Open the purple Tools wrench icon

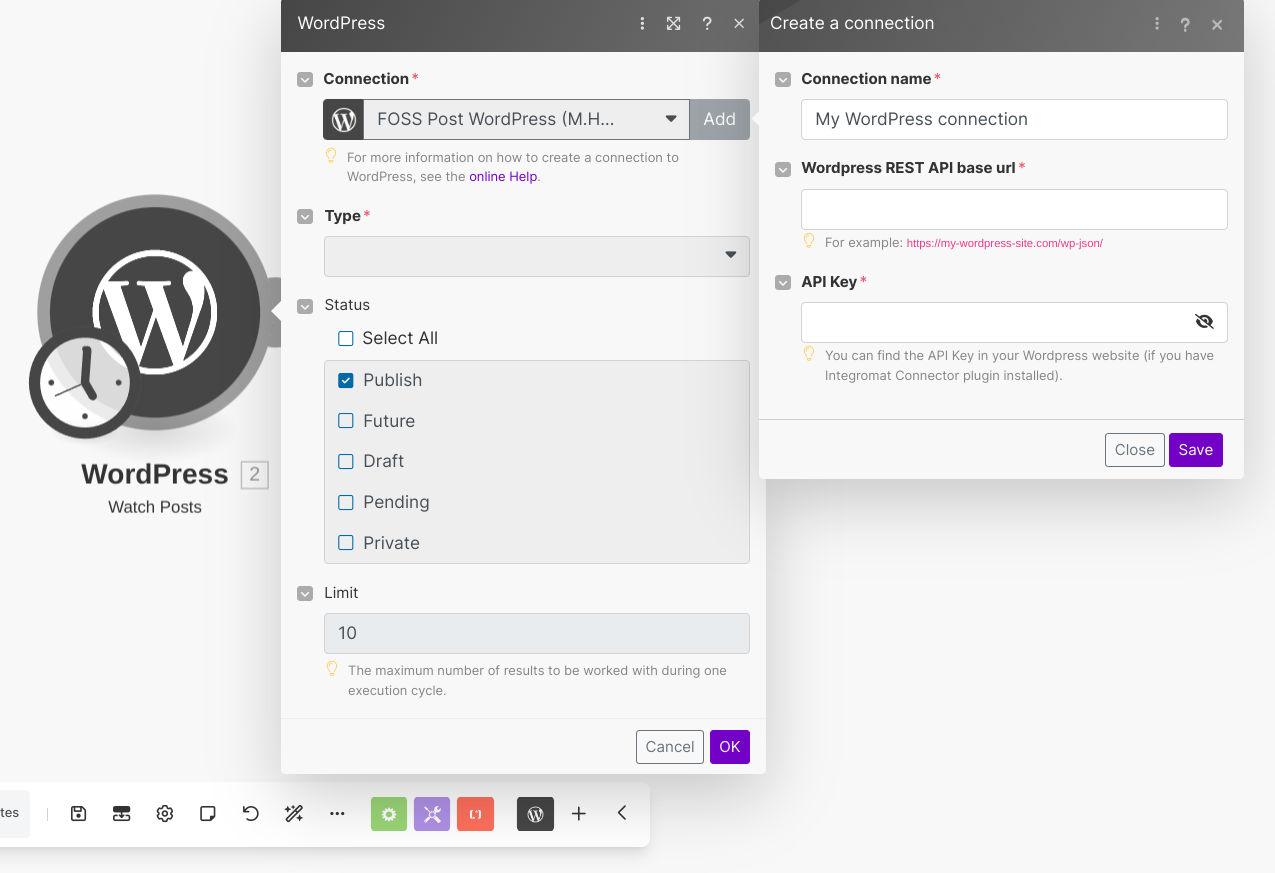click(x=432, y=814)
